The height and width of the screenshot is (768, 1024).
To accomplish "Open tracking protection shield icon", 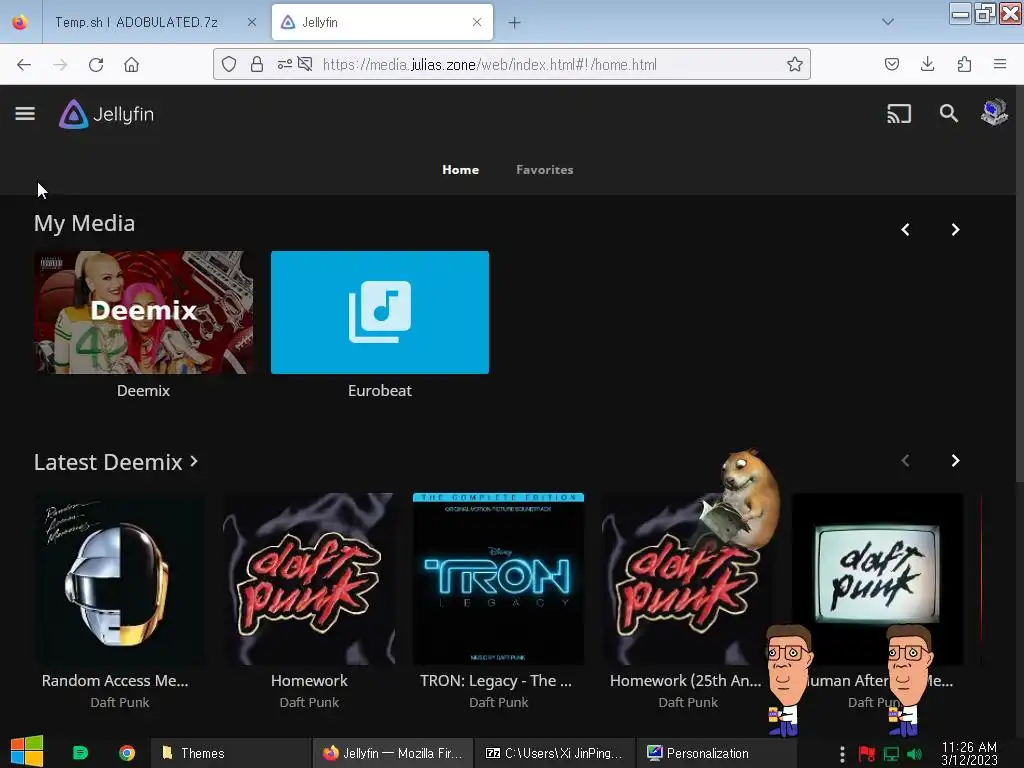I will (229, 64).
